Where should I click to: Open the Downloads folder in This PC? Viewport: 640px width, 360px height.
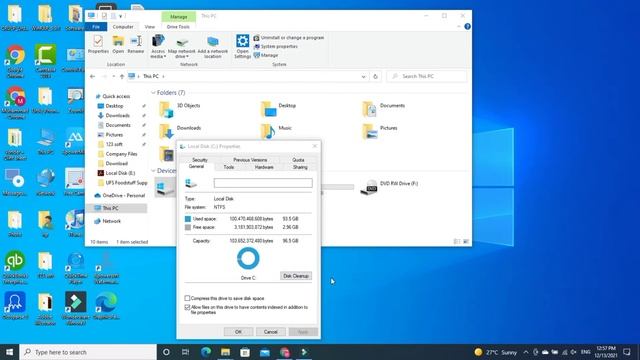pyautogui.click(x=180, y=131)
